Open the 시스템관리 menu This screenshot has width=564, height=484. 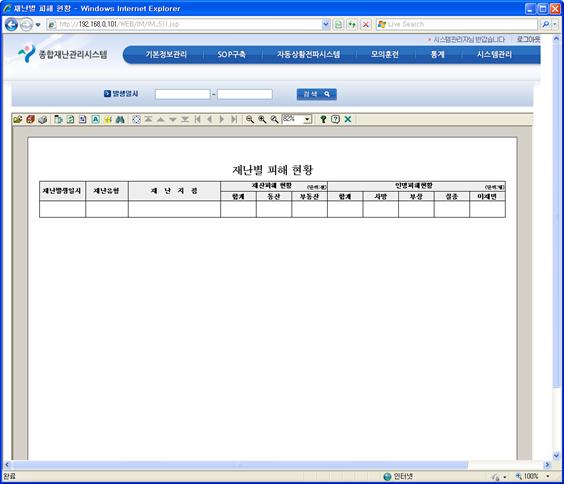(x=494, y=55)
